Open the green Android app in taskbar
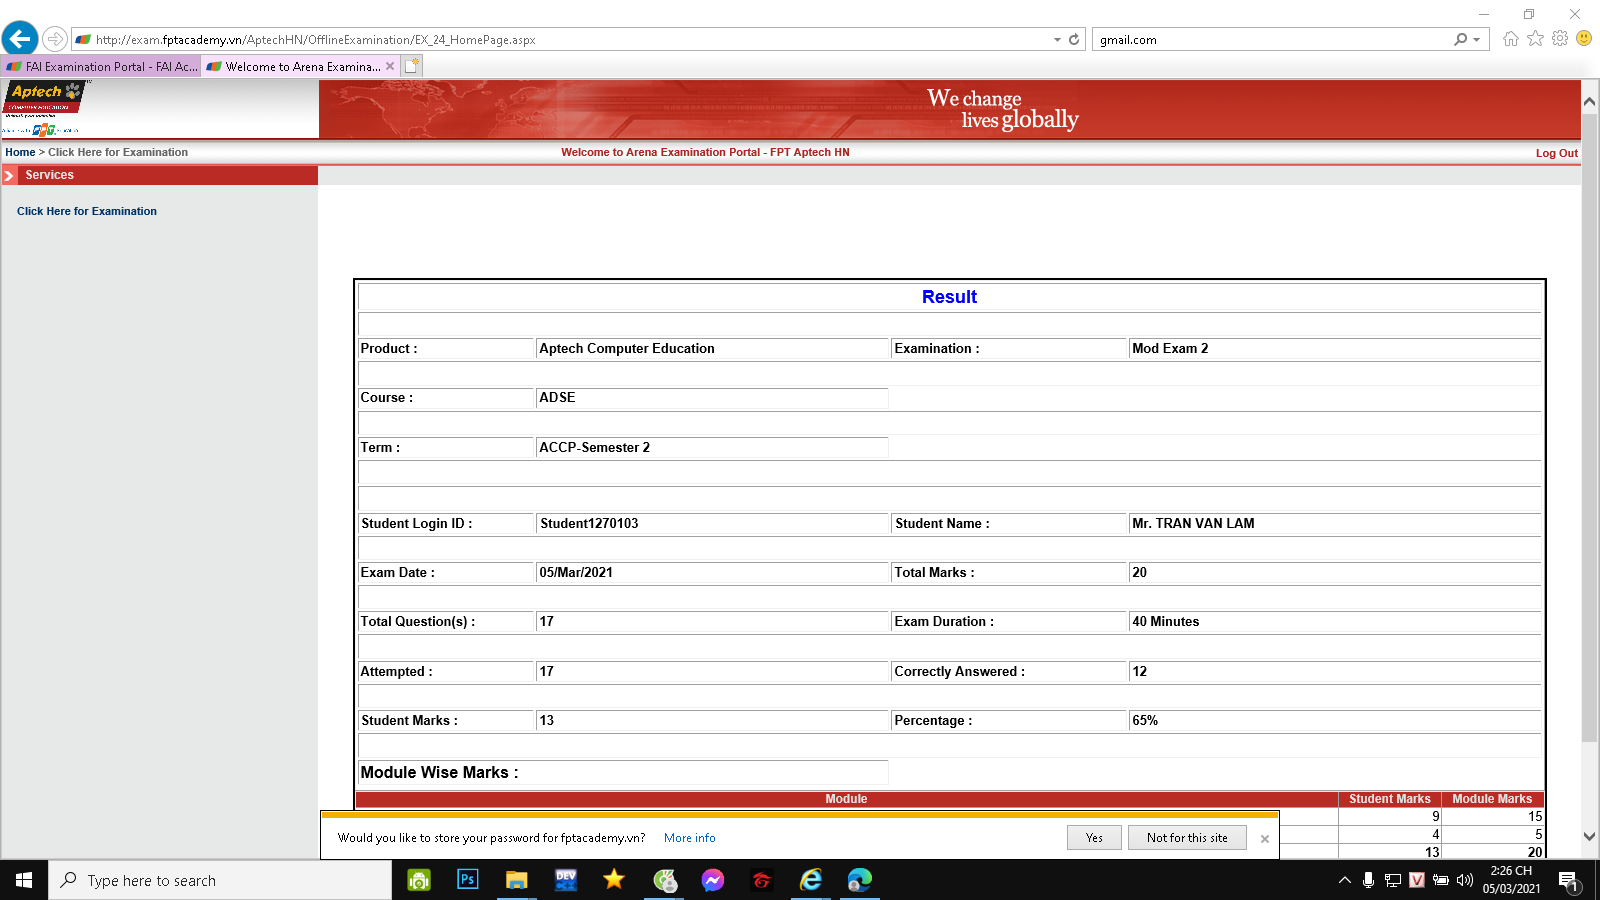The height and width of the screenshot is (900, 1600). click(419, 880)
